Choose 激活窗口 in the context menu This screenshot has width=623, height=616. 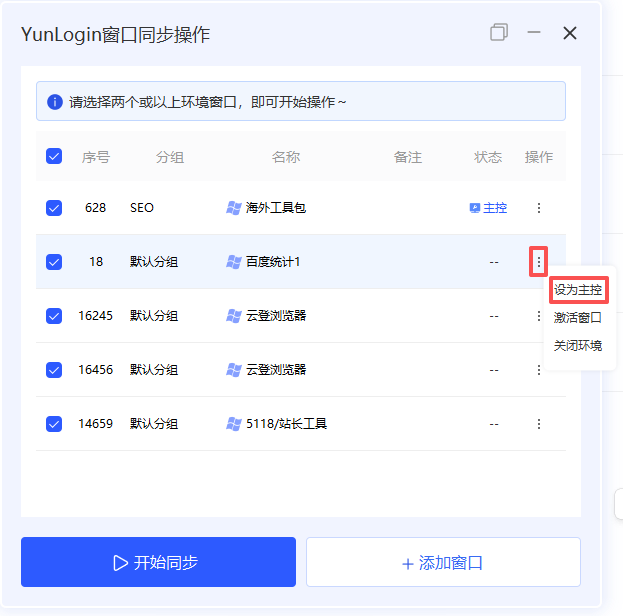(x=578, y=318)
